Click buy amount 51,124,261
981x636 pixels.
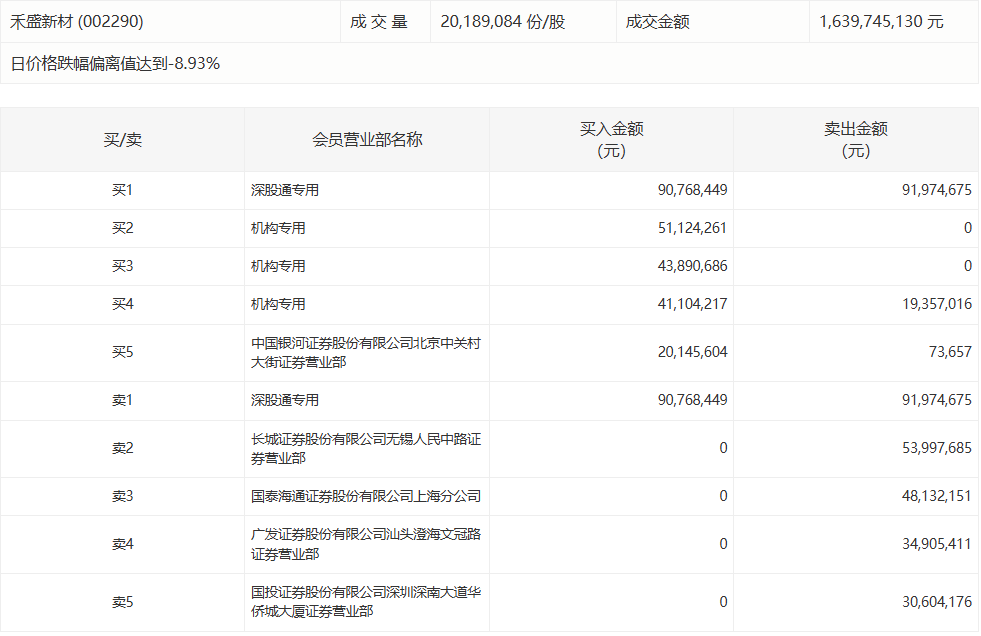coord(686,228)
